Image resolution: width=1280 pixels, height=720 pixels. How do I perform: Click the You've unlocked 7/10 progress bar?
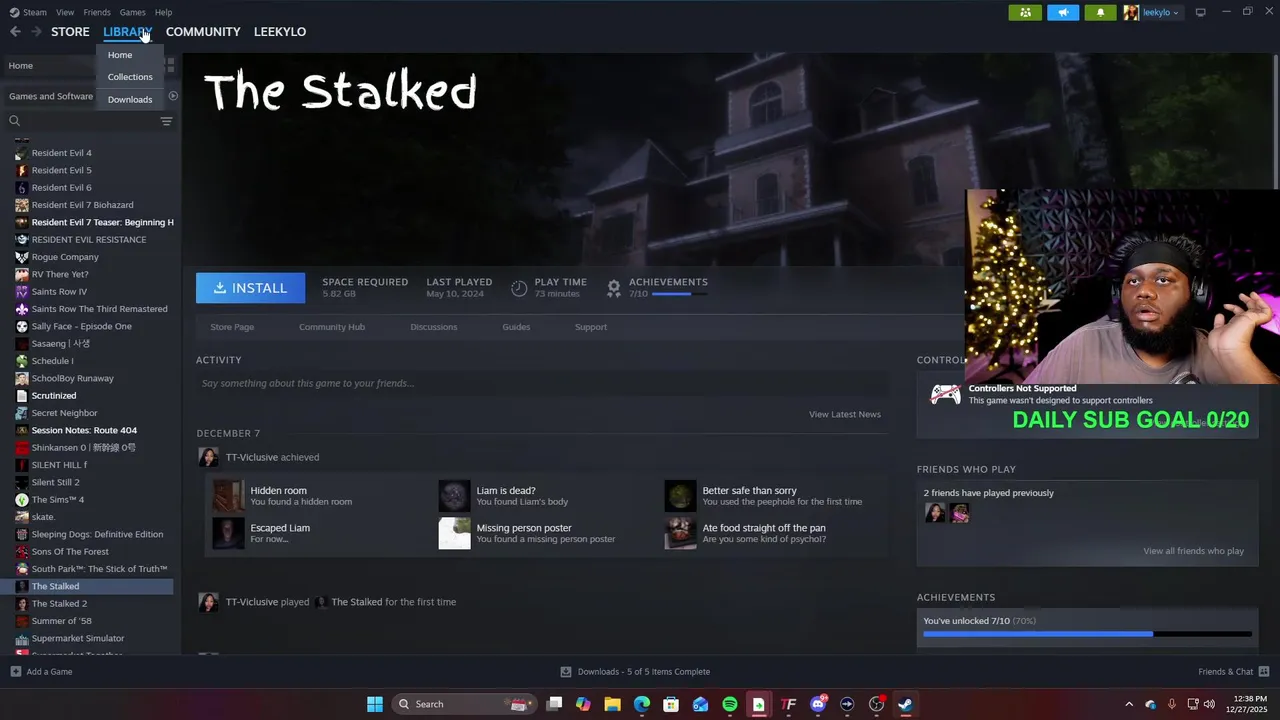1087,634
